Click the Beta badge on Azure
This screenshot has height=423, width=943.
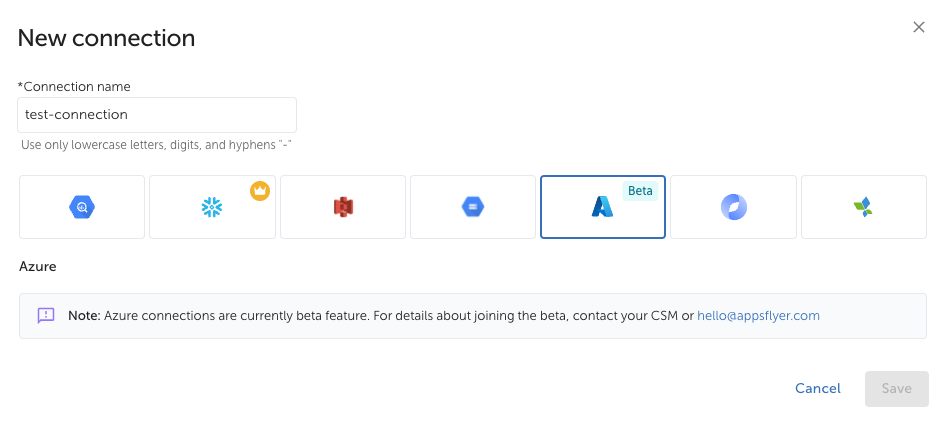[640, 190]
